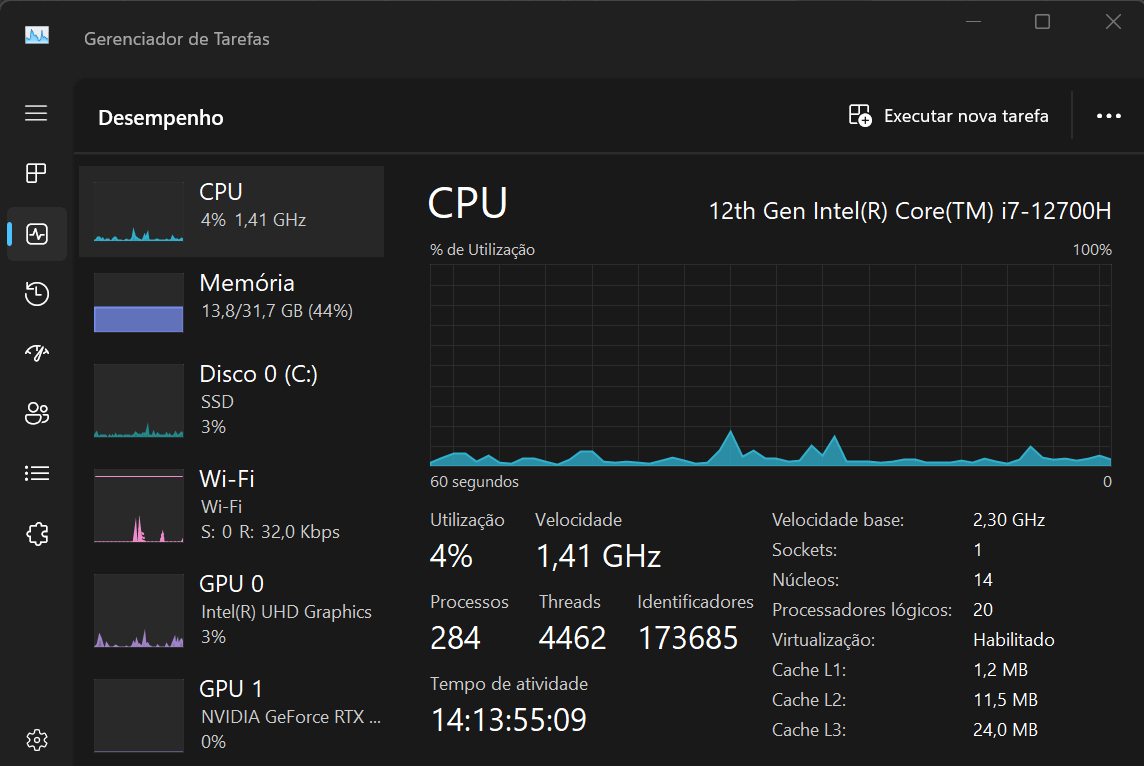
Task: Select the GPU 0 Intel UHD Graphics entry
Action: tap(230, 610)
